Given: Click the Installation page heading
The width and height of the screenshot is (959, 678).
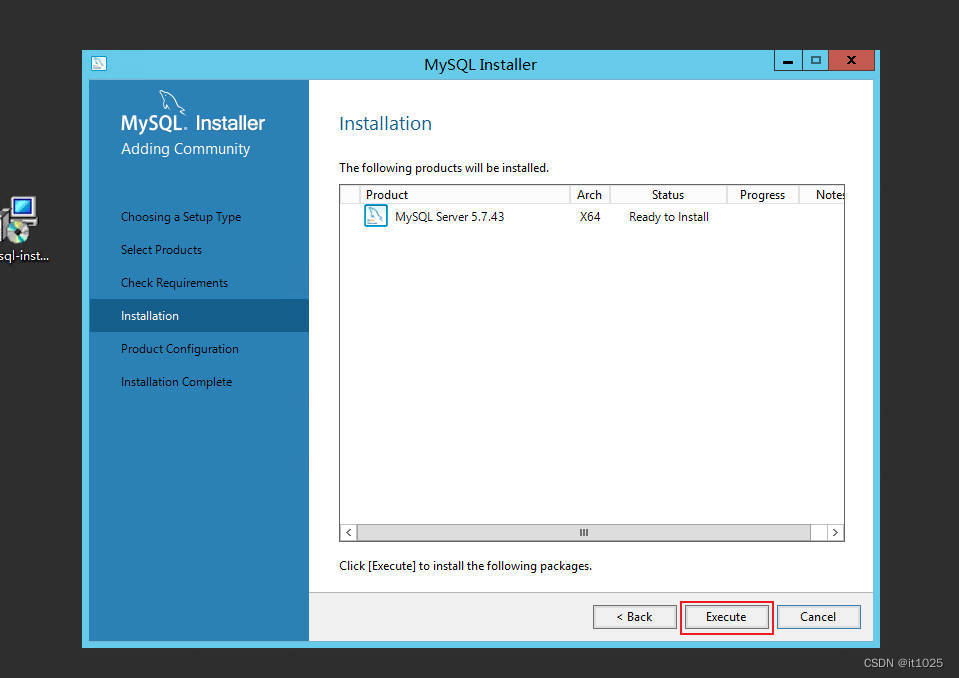Looking at the screenshot, I should click(x=385, y=123).
